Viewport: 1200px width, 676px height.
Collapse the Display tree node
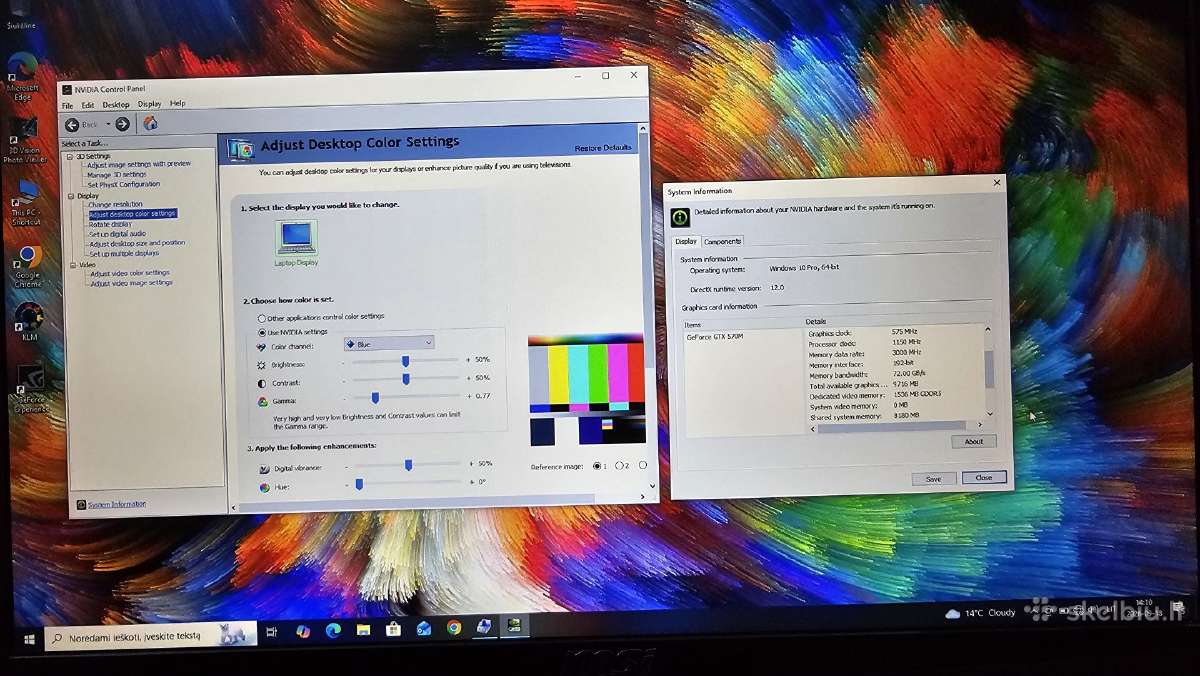pyautogui.click(x=71, y=196)
